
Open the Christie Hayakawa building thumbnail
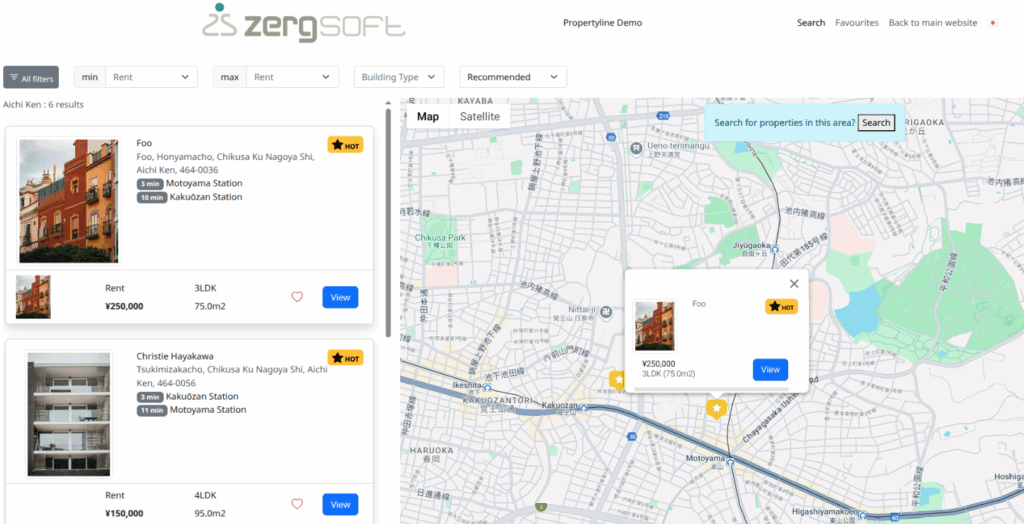(x=68, y=413)
